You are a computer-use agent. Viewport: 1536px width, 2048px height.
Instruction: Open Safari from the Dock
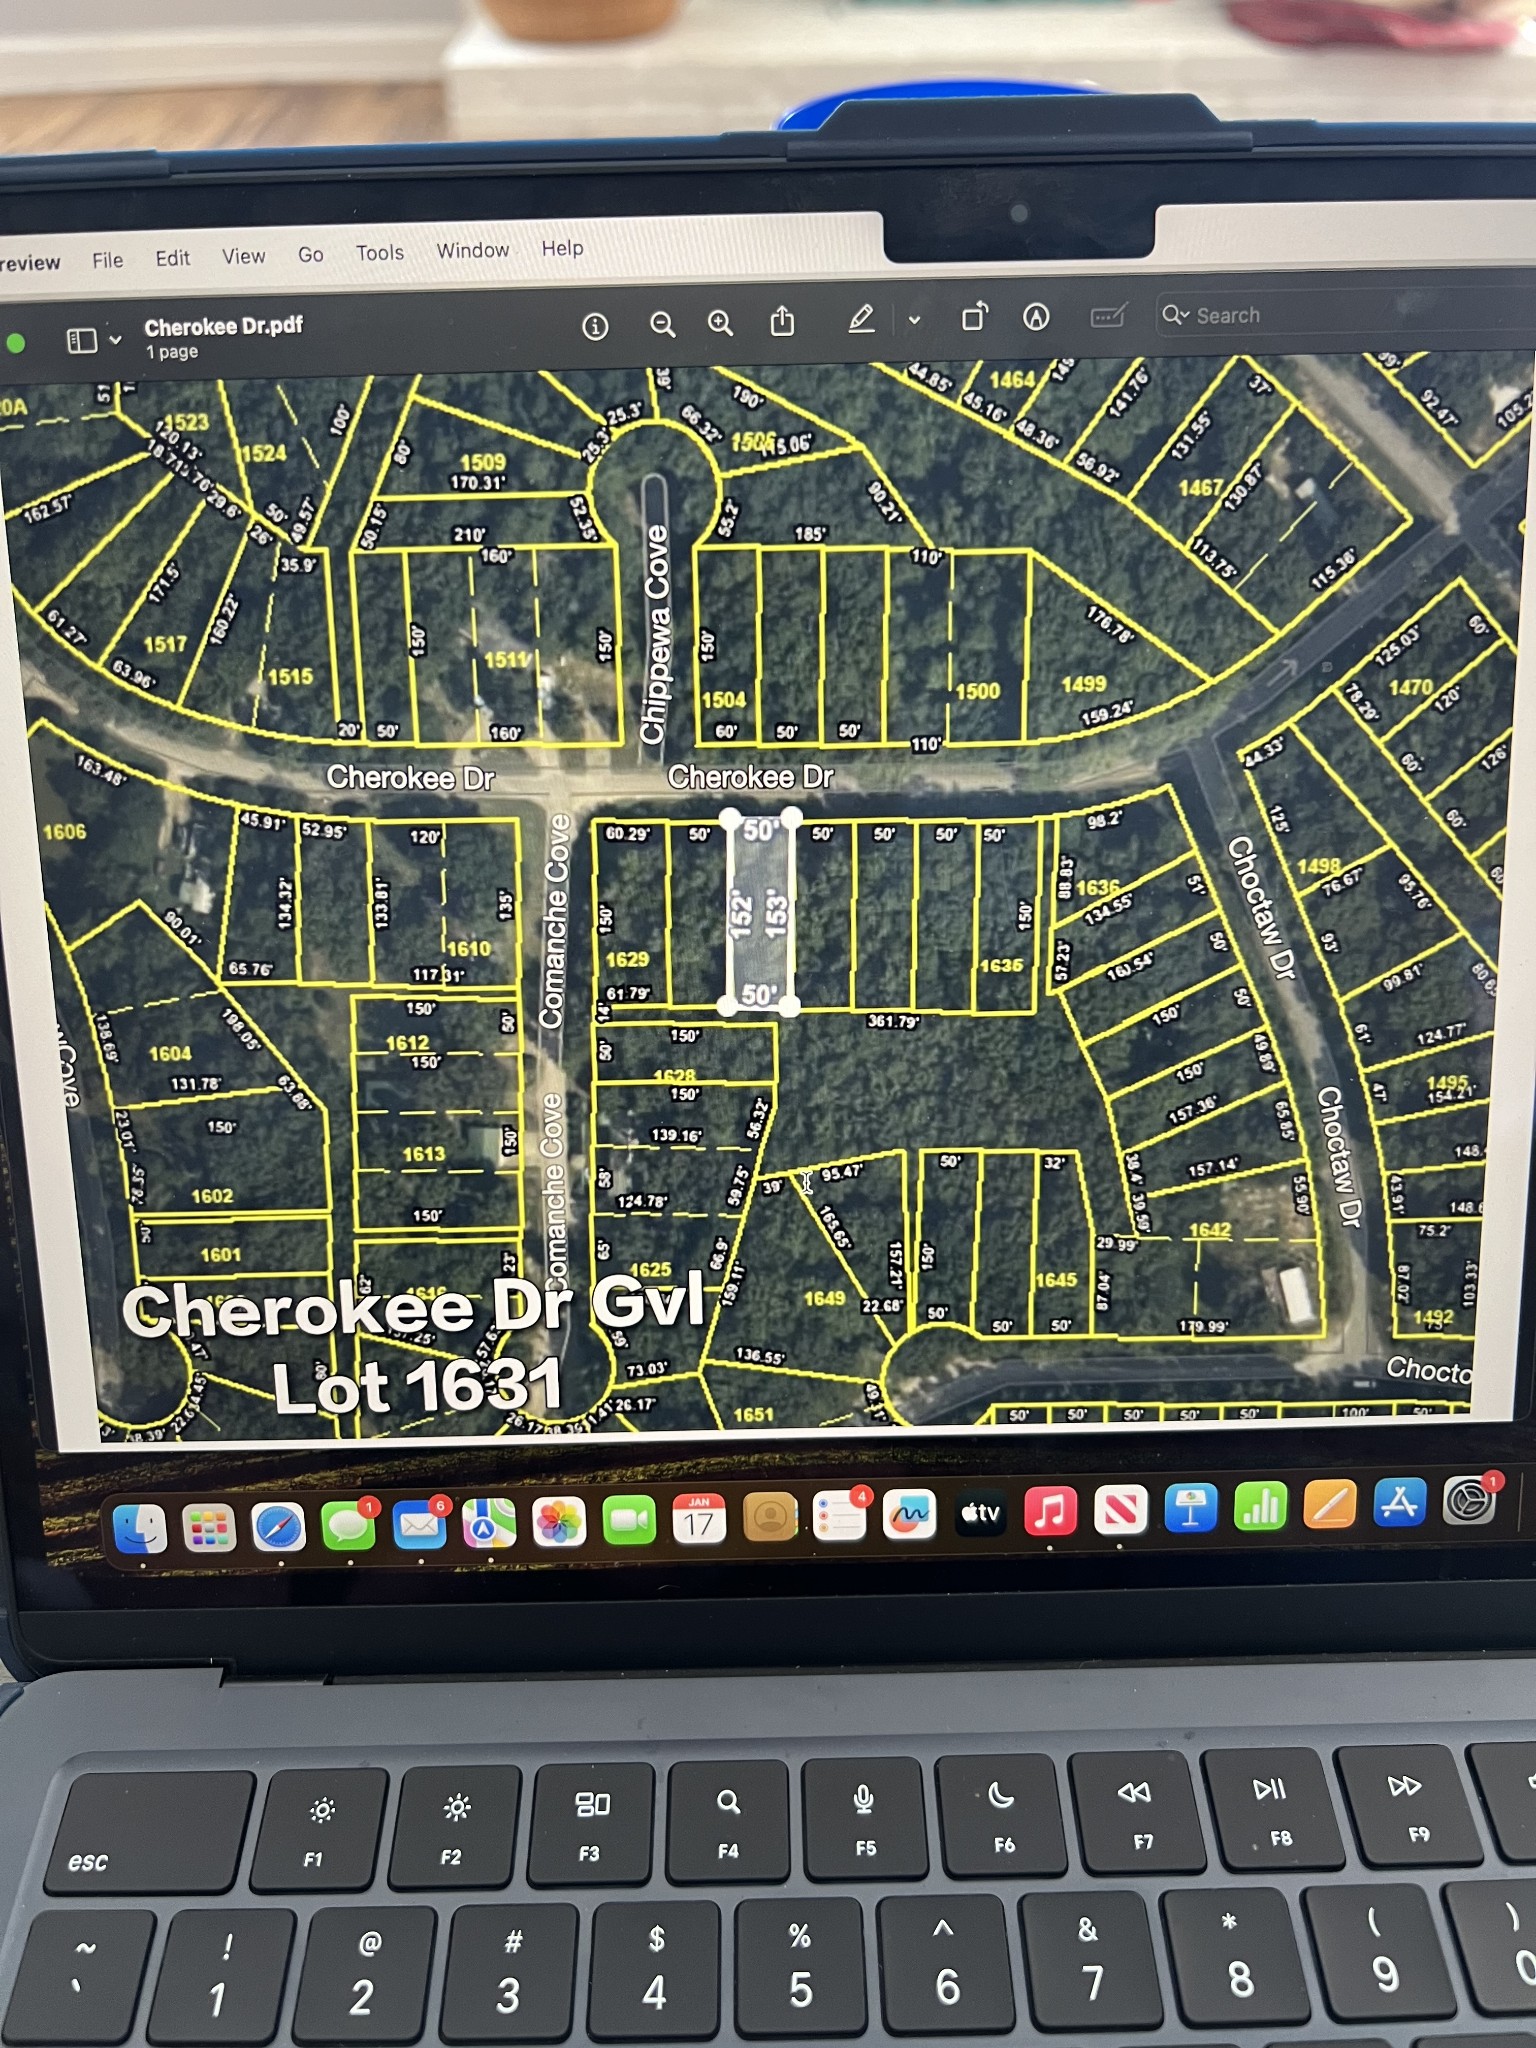point(279,1528)
